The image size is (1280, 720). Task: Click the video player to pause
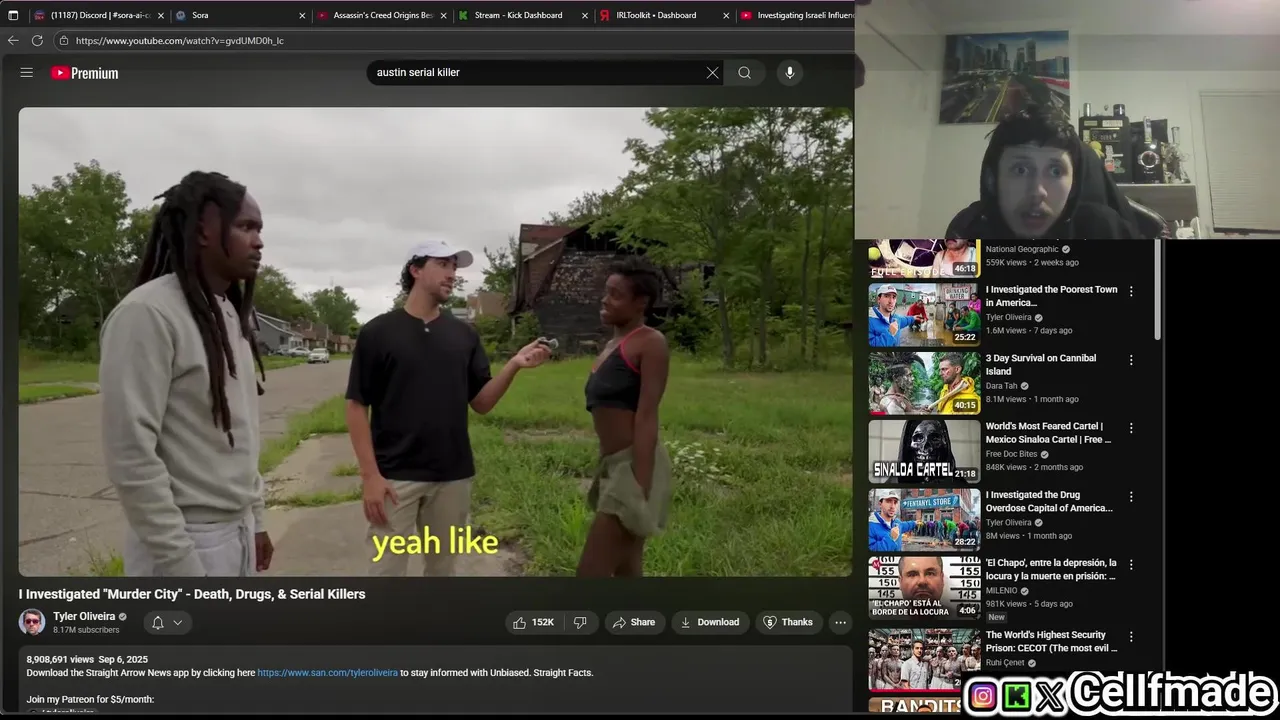point(435,341)
